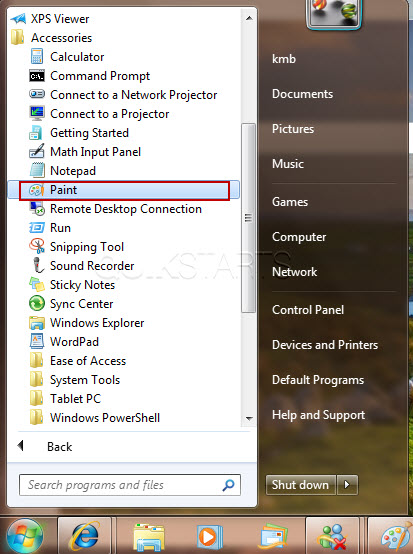Open Sticky Notes via its icon
The width and height of the screenshot is (413, 554).
point(37,284)
